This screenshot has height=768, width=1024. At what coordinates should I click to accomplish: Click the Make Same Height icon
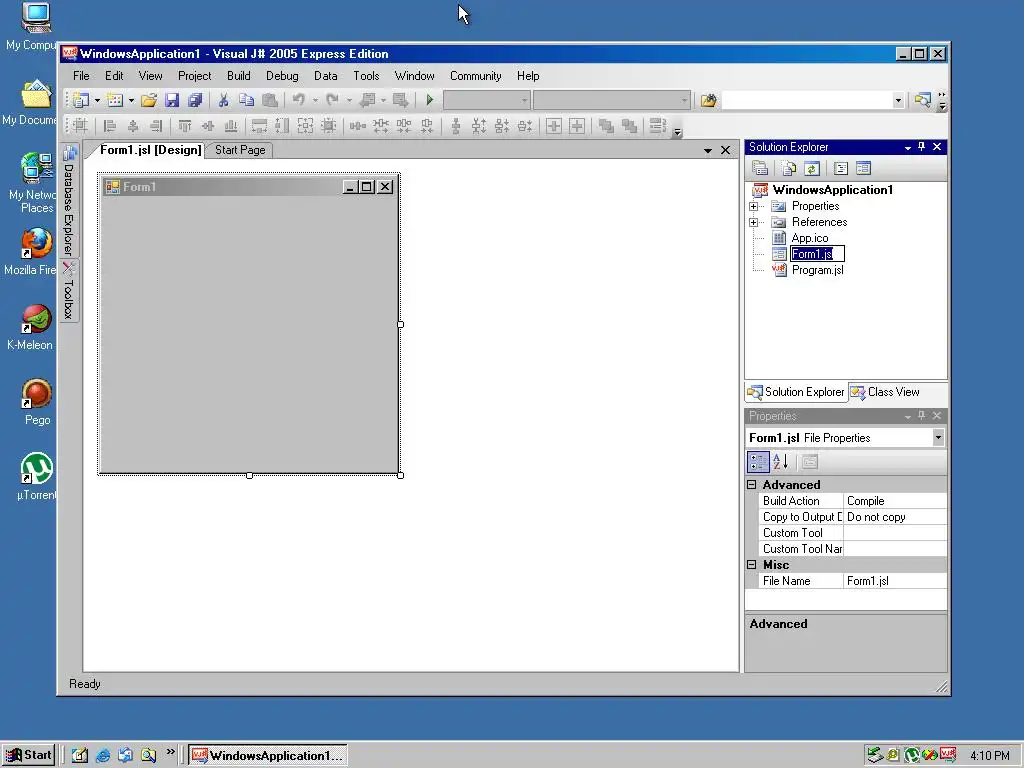coord(282,125)
